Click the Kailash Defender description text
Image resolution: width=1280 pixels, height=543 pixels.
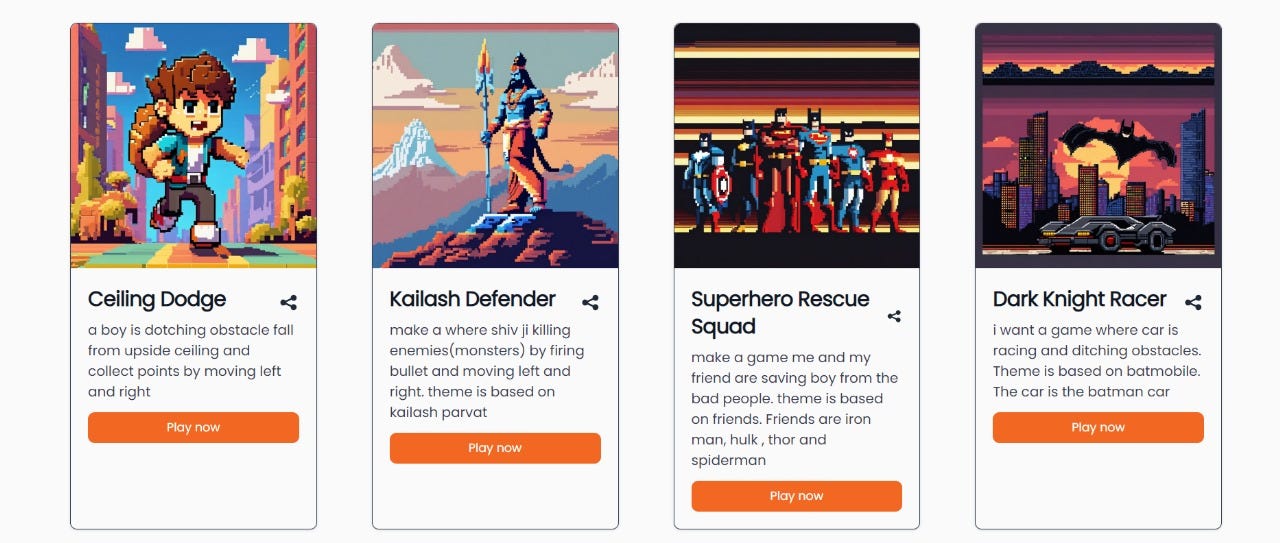487,371
